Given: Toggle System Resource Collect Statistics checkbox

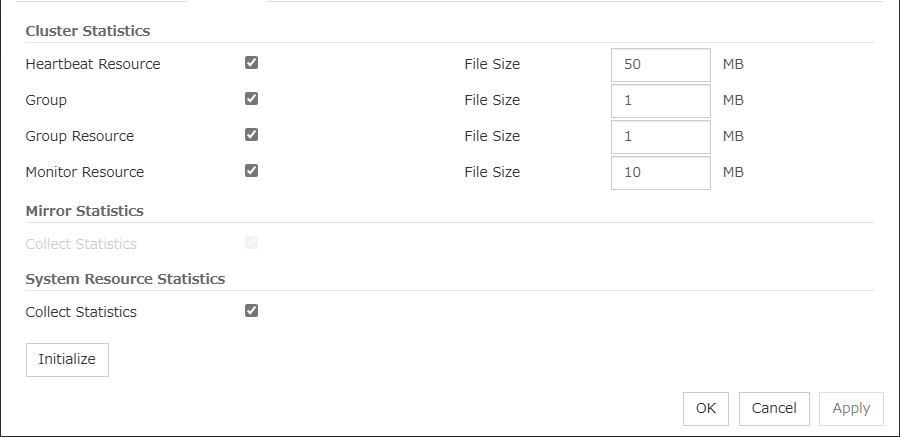Looking at the screenshot, I should click(251, 310).
